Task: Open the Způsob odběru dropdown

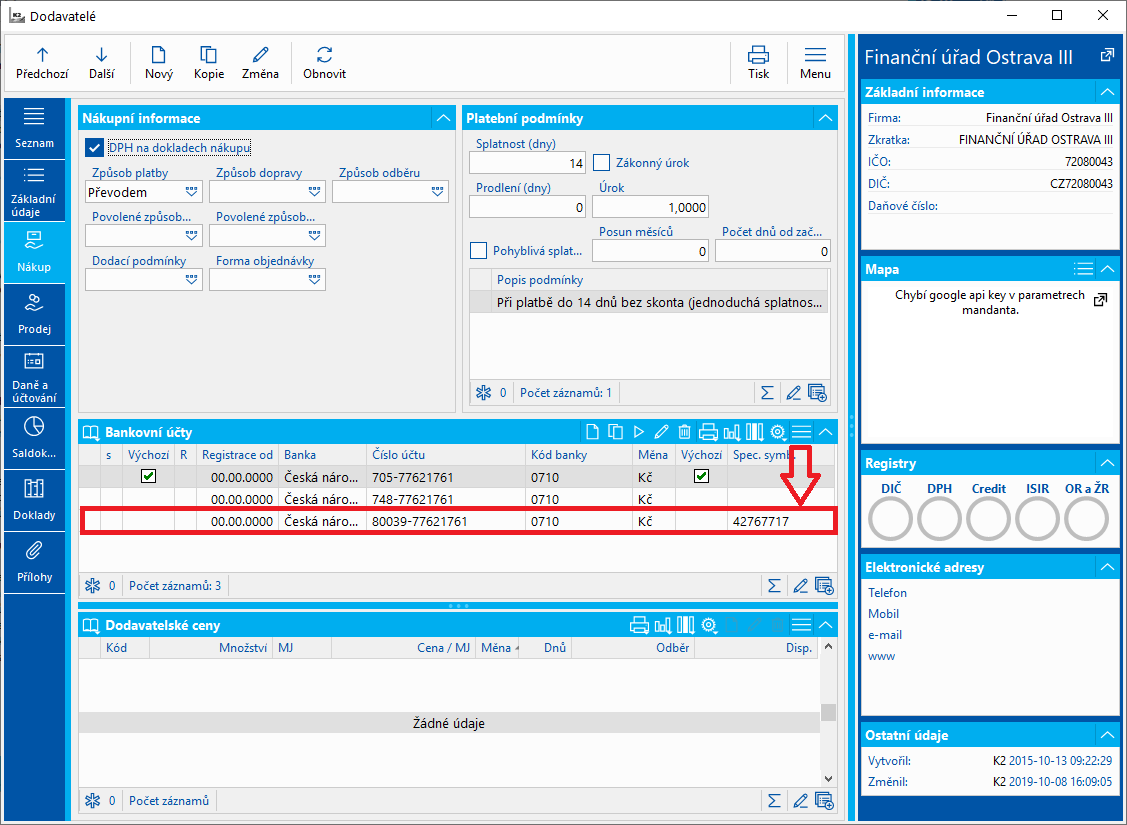Action: click(x=438, y=192)
